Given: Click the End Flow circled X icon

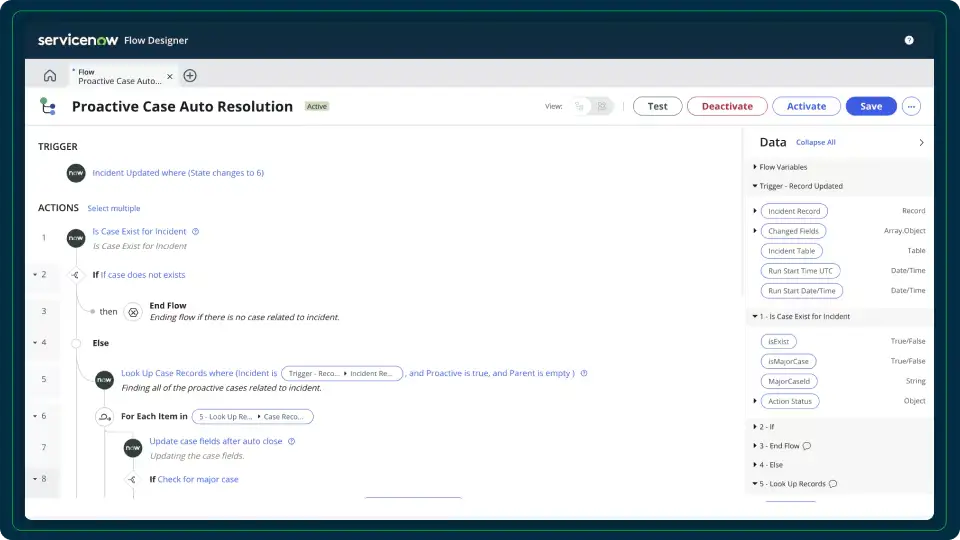Looking at the screenshot, I should [133, 311].
